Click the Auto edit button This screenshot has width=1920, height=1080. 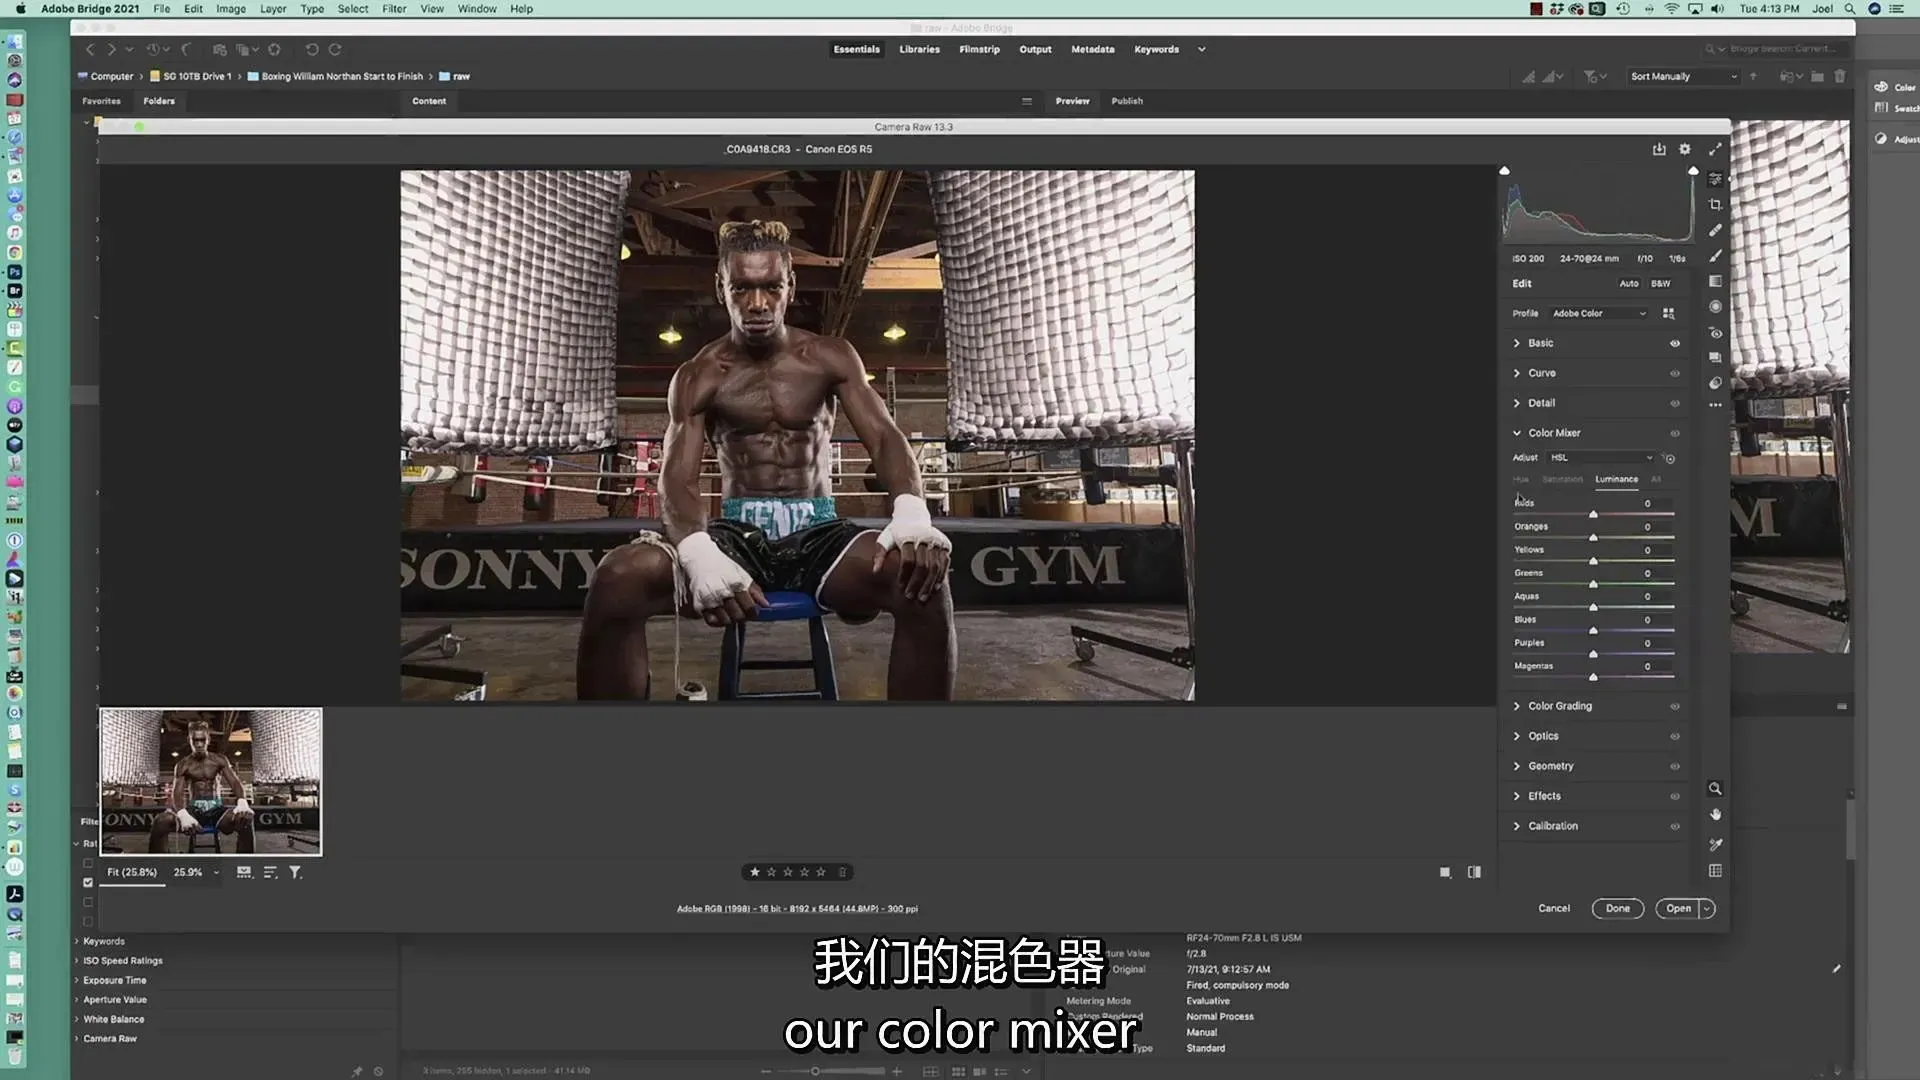coord(1629,284)
